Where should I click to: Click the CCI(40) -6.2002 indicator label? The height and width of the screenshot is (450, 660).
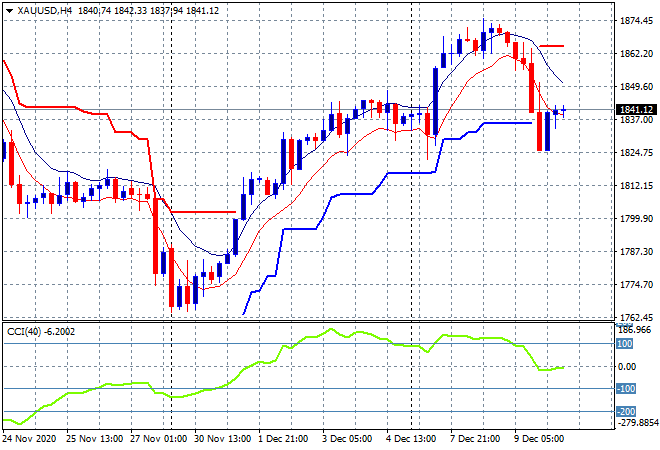coord(41,332)
